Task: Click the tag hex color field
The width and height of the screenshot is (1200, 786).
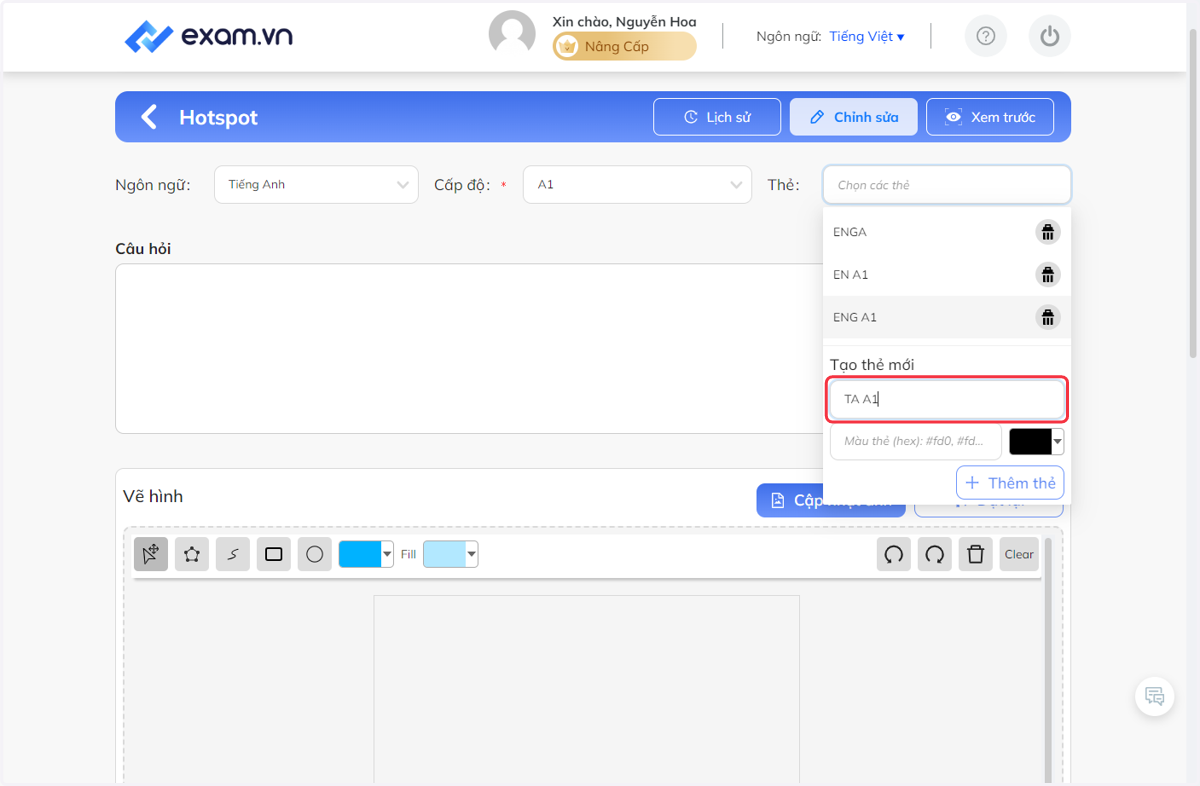Action: [x=915, y=441]
